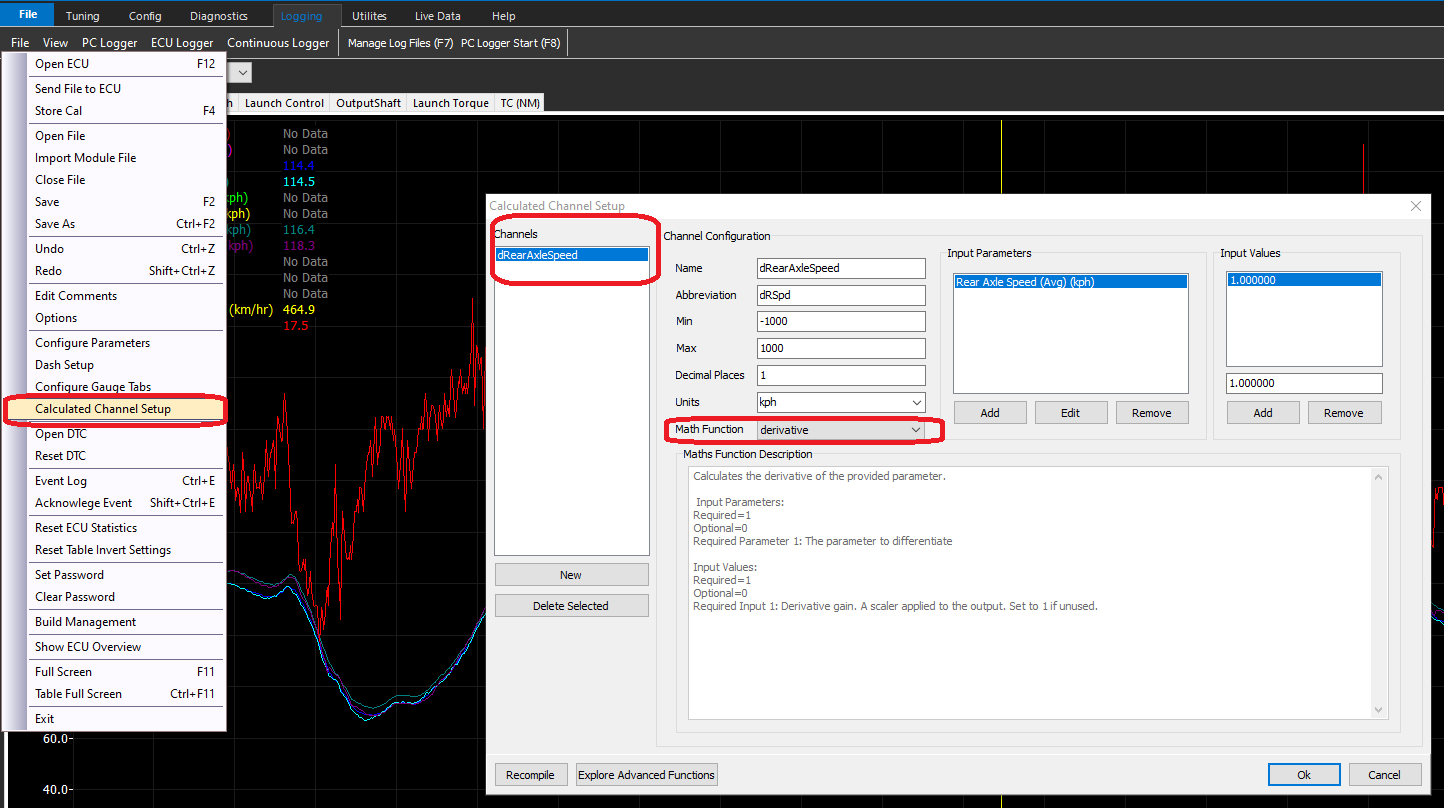The height and width of the screenshot is (808, 1444).
Task: Remove the selected Input Value
Action: point(1343,413)
